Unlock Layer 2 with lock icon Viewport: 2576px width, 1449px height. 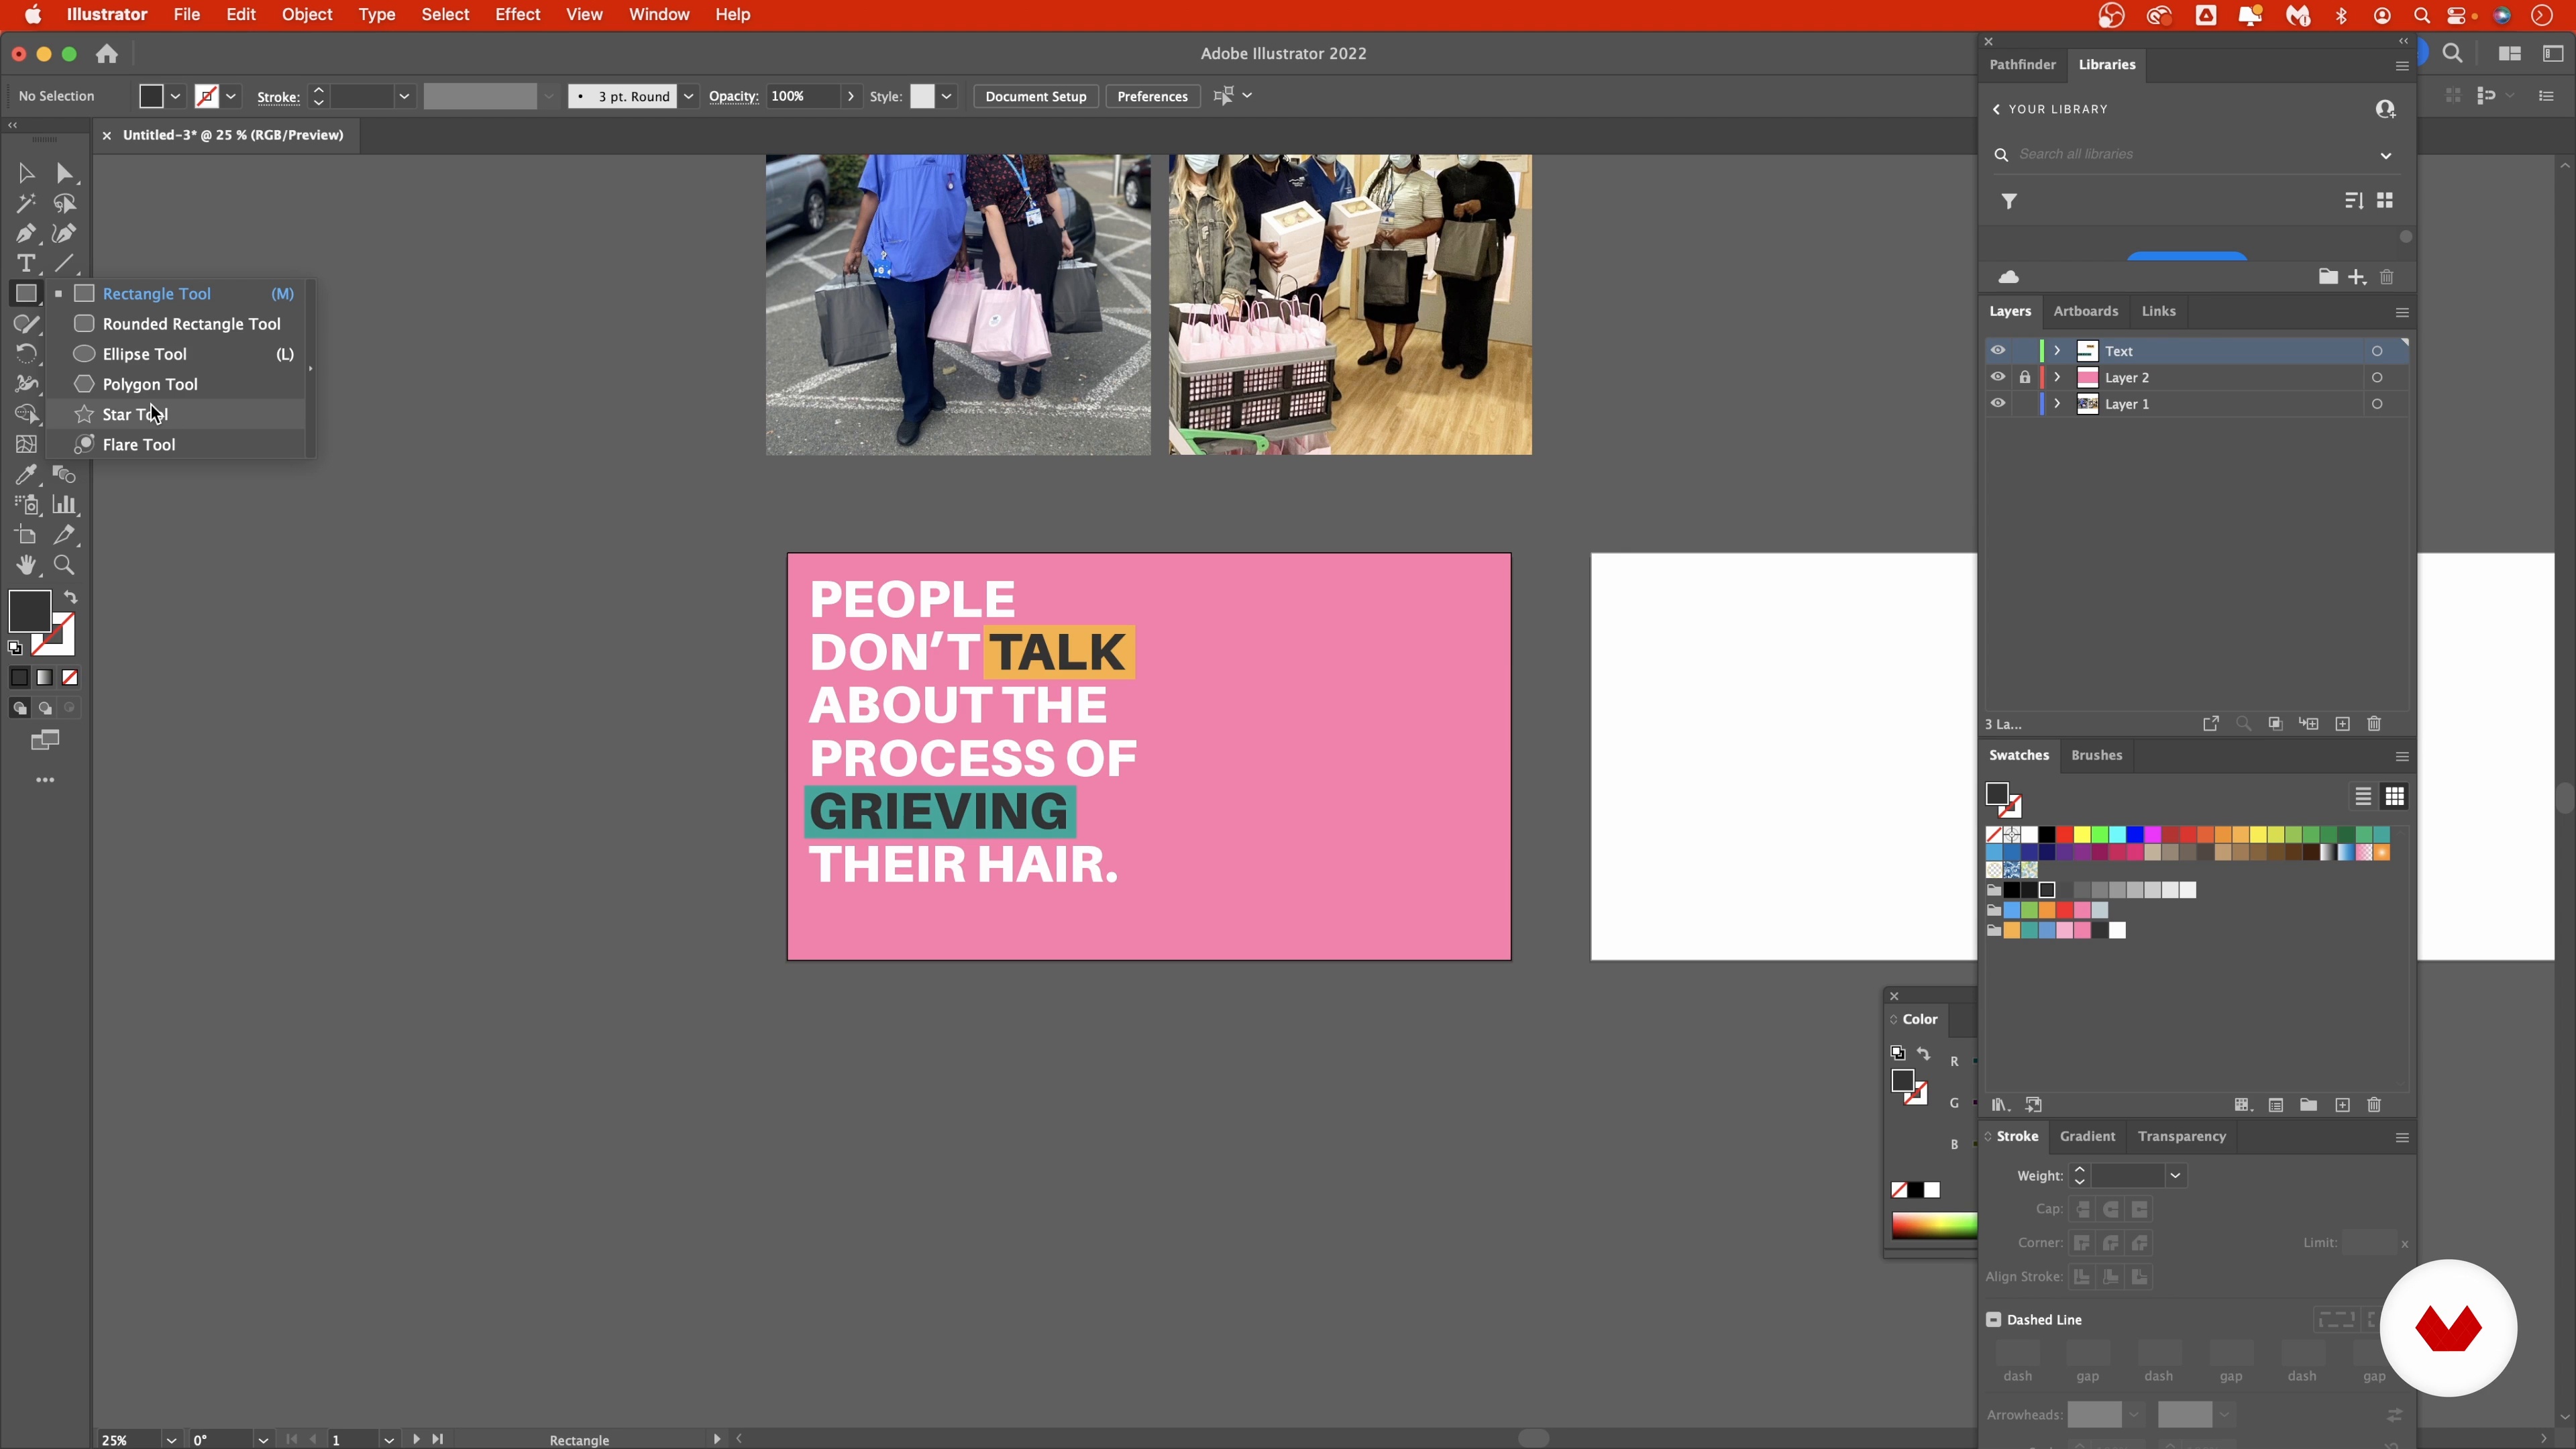[2024, 377]
